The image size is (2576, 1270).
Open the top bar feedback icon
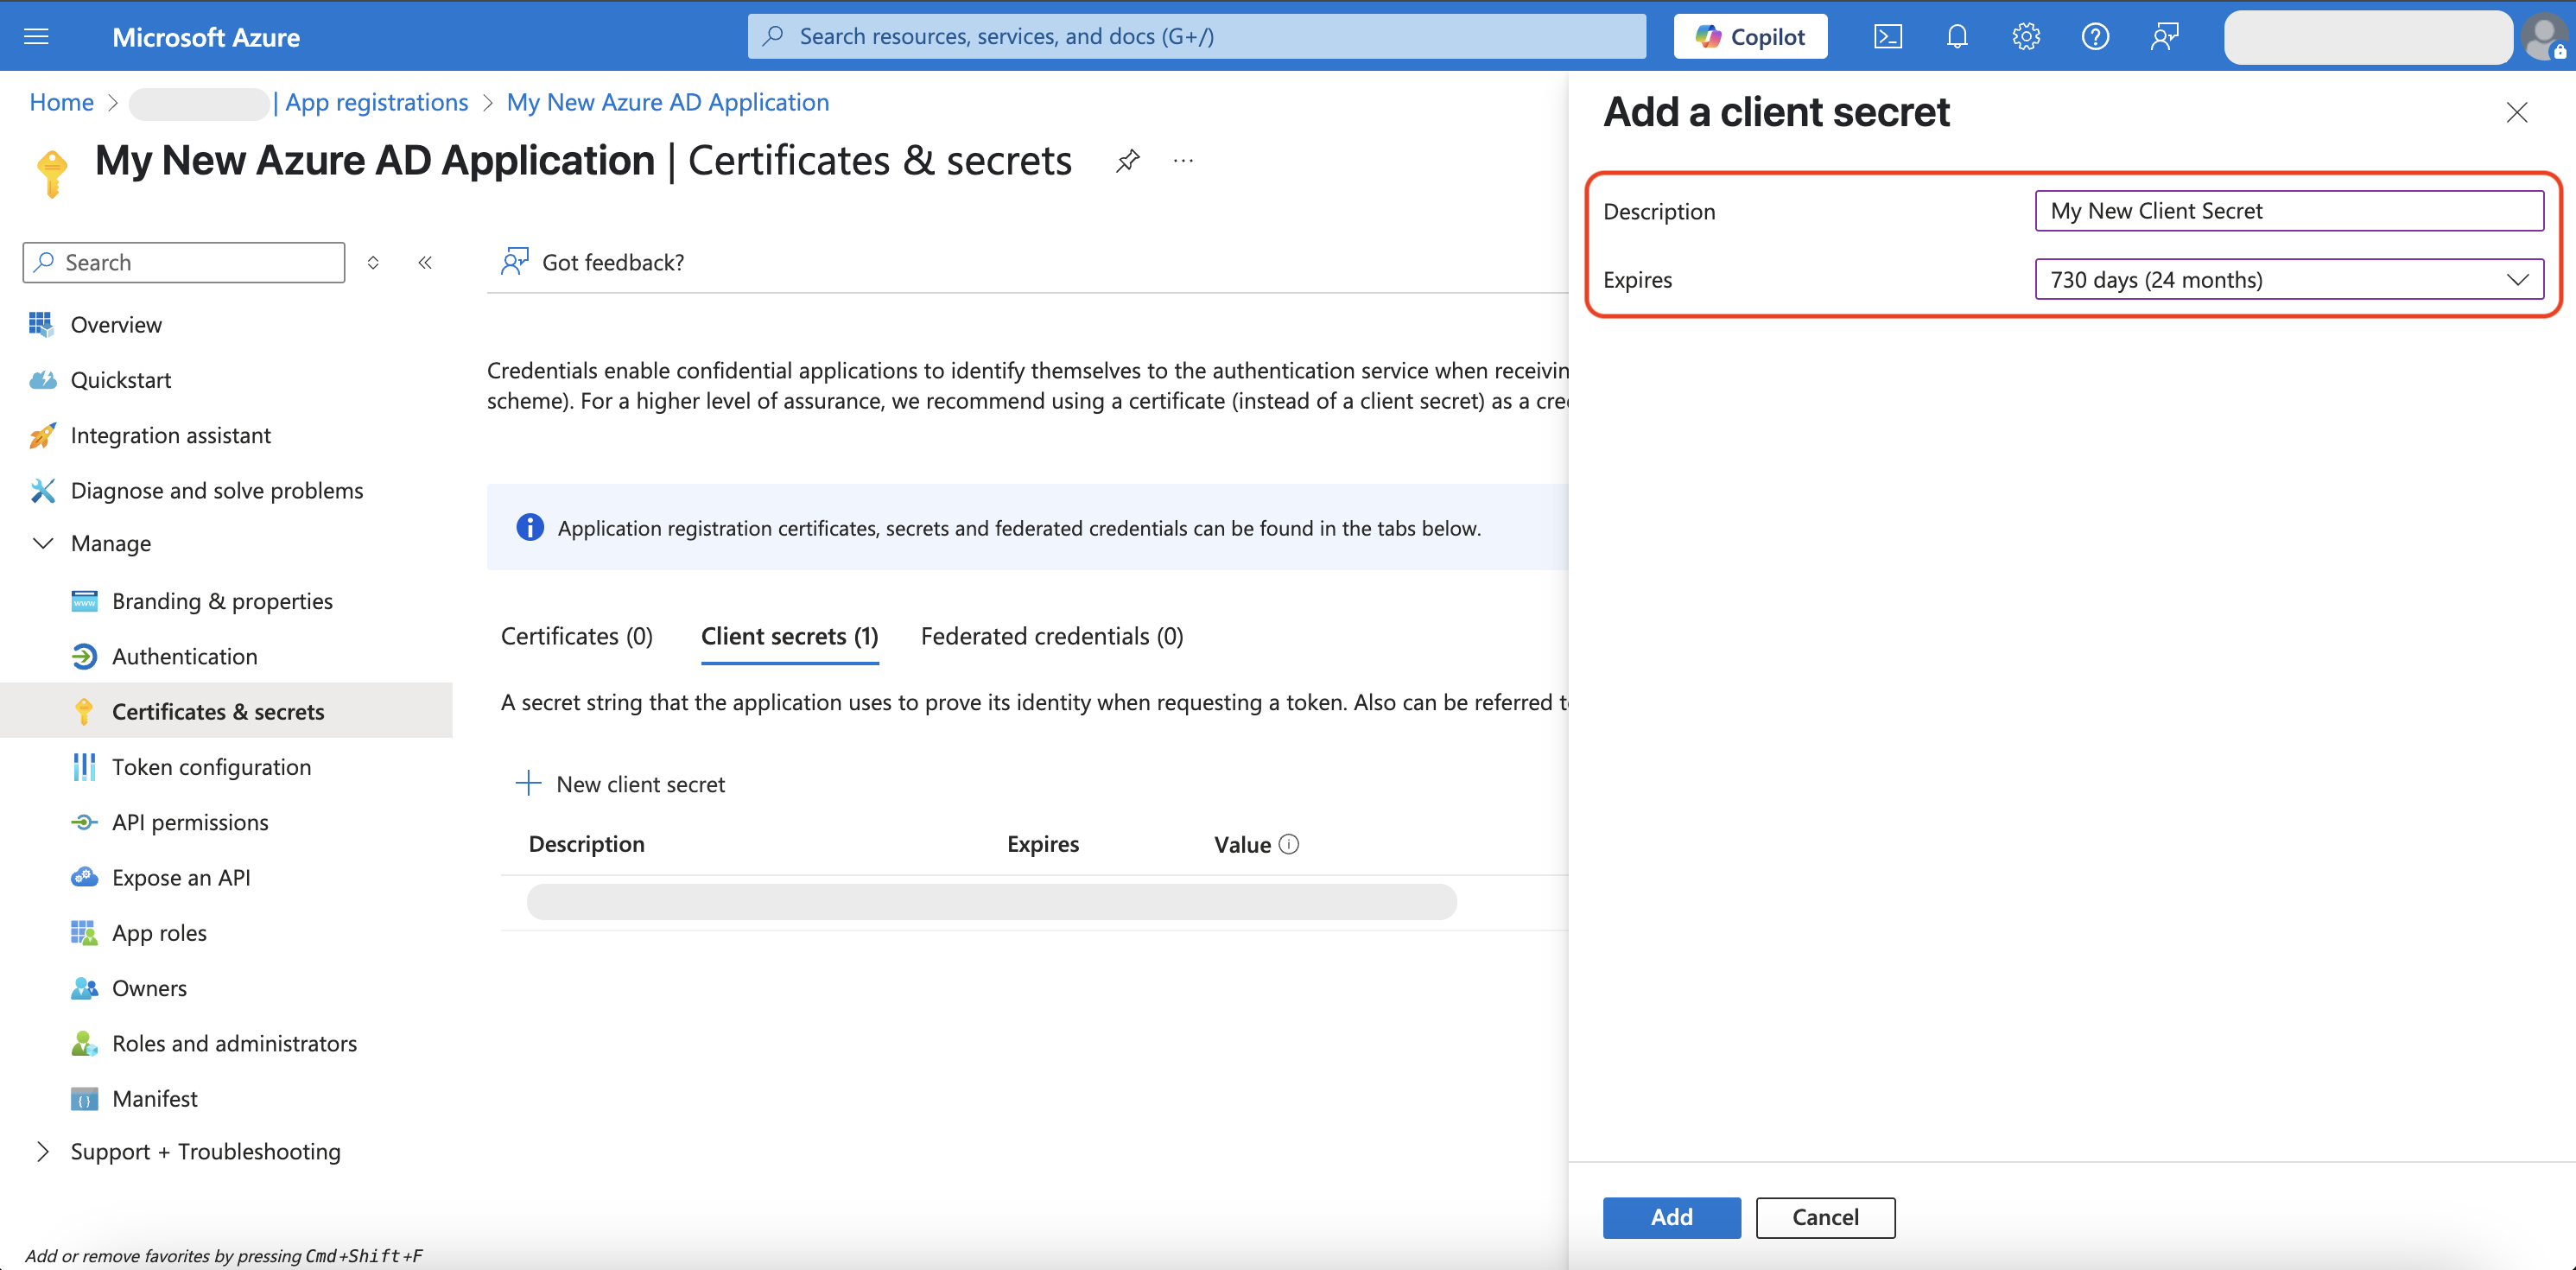[x=2164, y=37]
